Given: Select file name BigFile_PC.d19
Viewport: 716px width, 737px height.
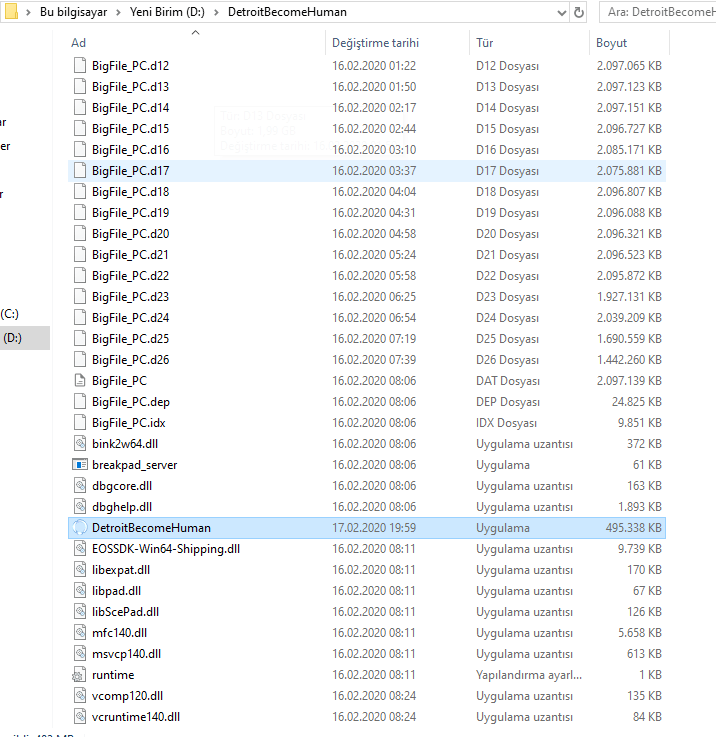Looking at the screenshot, I should (130, 213).
